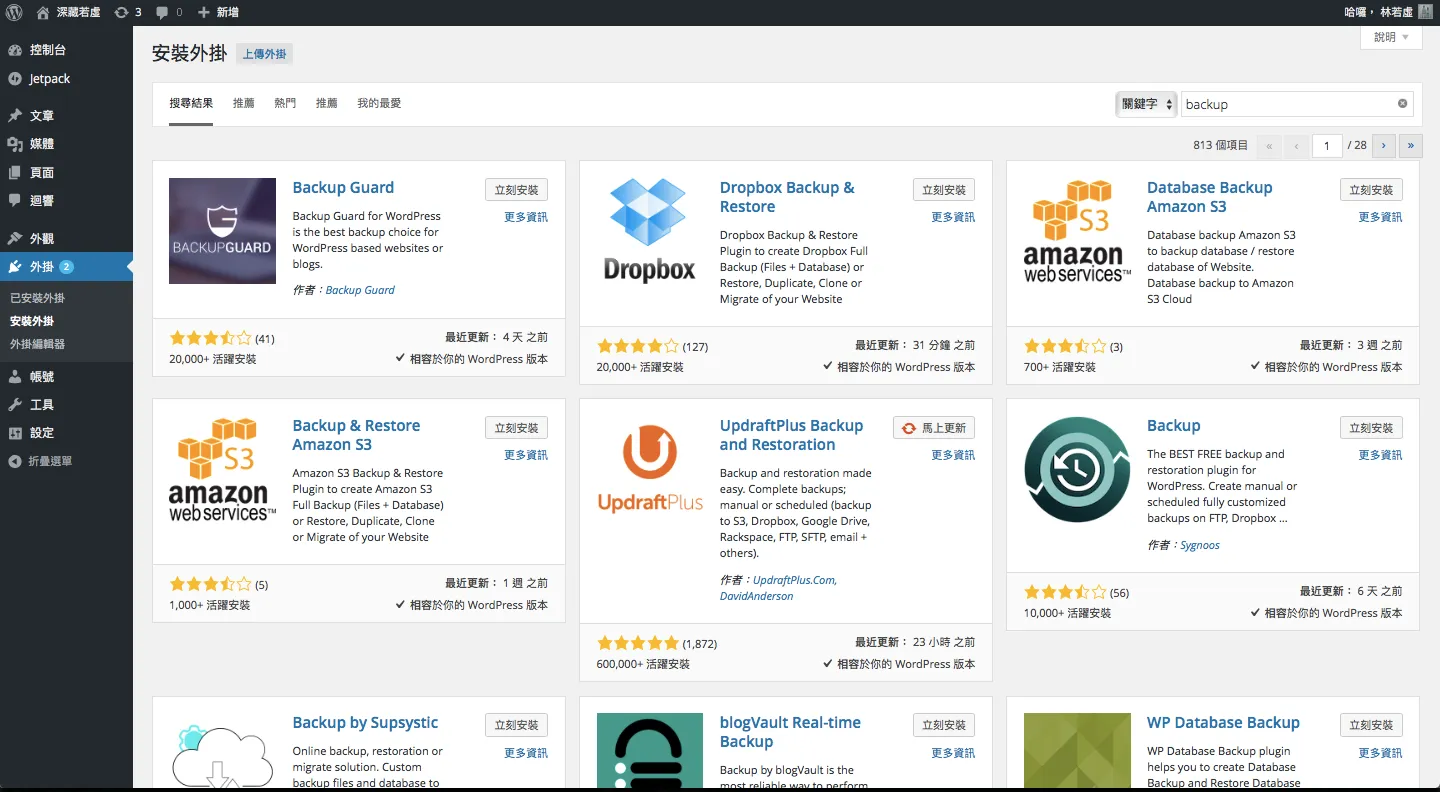Click the user avatar in top right
Screen dimensions: 1440x792
pos(1425,12)
